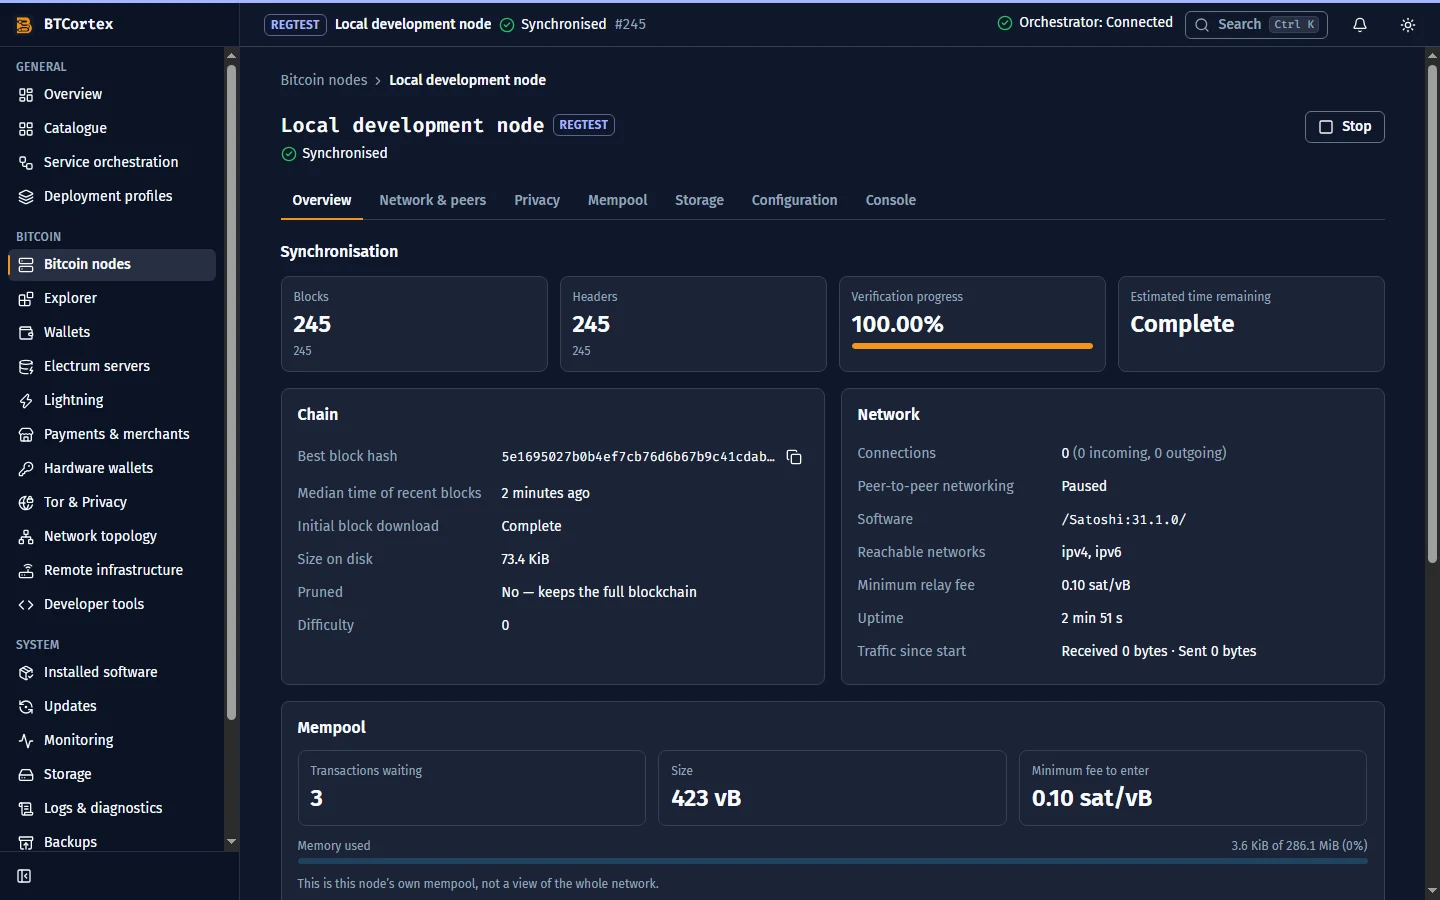Screen dimensions: 1440x900
Task: Click the Deployment profiles layers icon
Action: (26, 197)
